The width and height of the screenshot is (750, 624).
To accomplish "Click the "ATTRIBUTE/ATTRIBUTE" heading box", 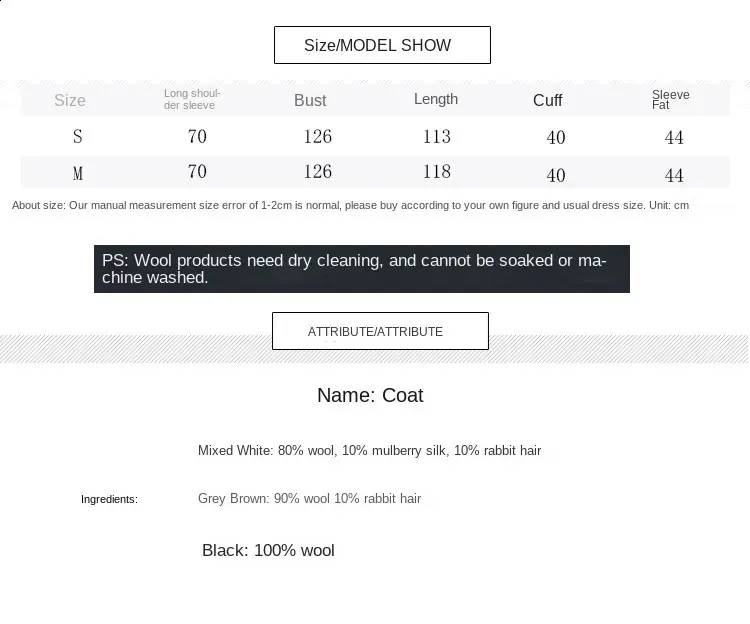I will [380, 331].
